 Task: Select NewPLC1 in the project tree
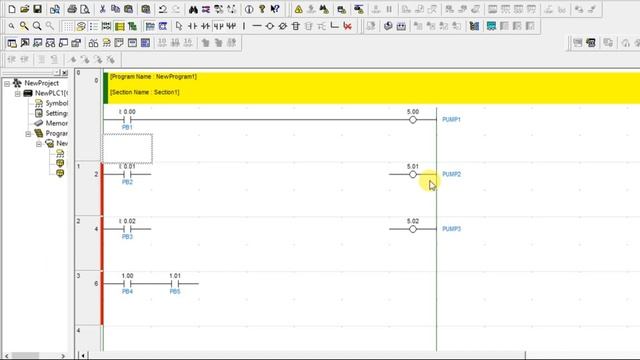(51, 93)
